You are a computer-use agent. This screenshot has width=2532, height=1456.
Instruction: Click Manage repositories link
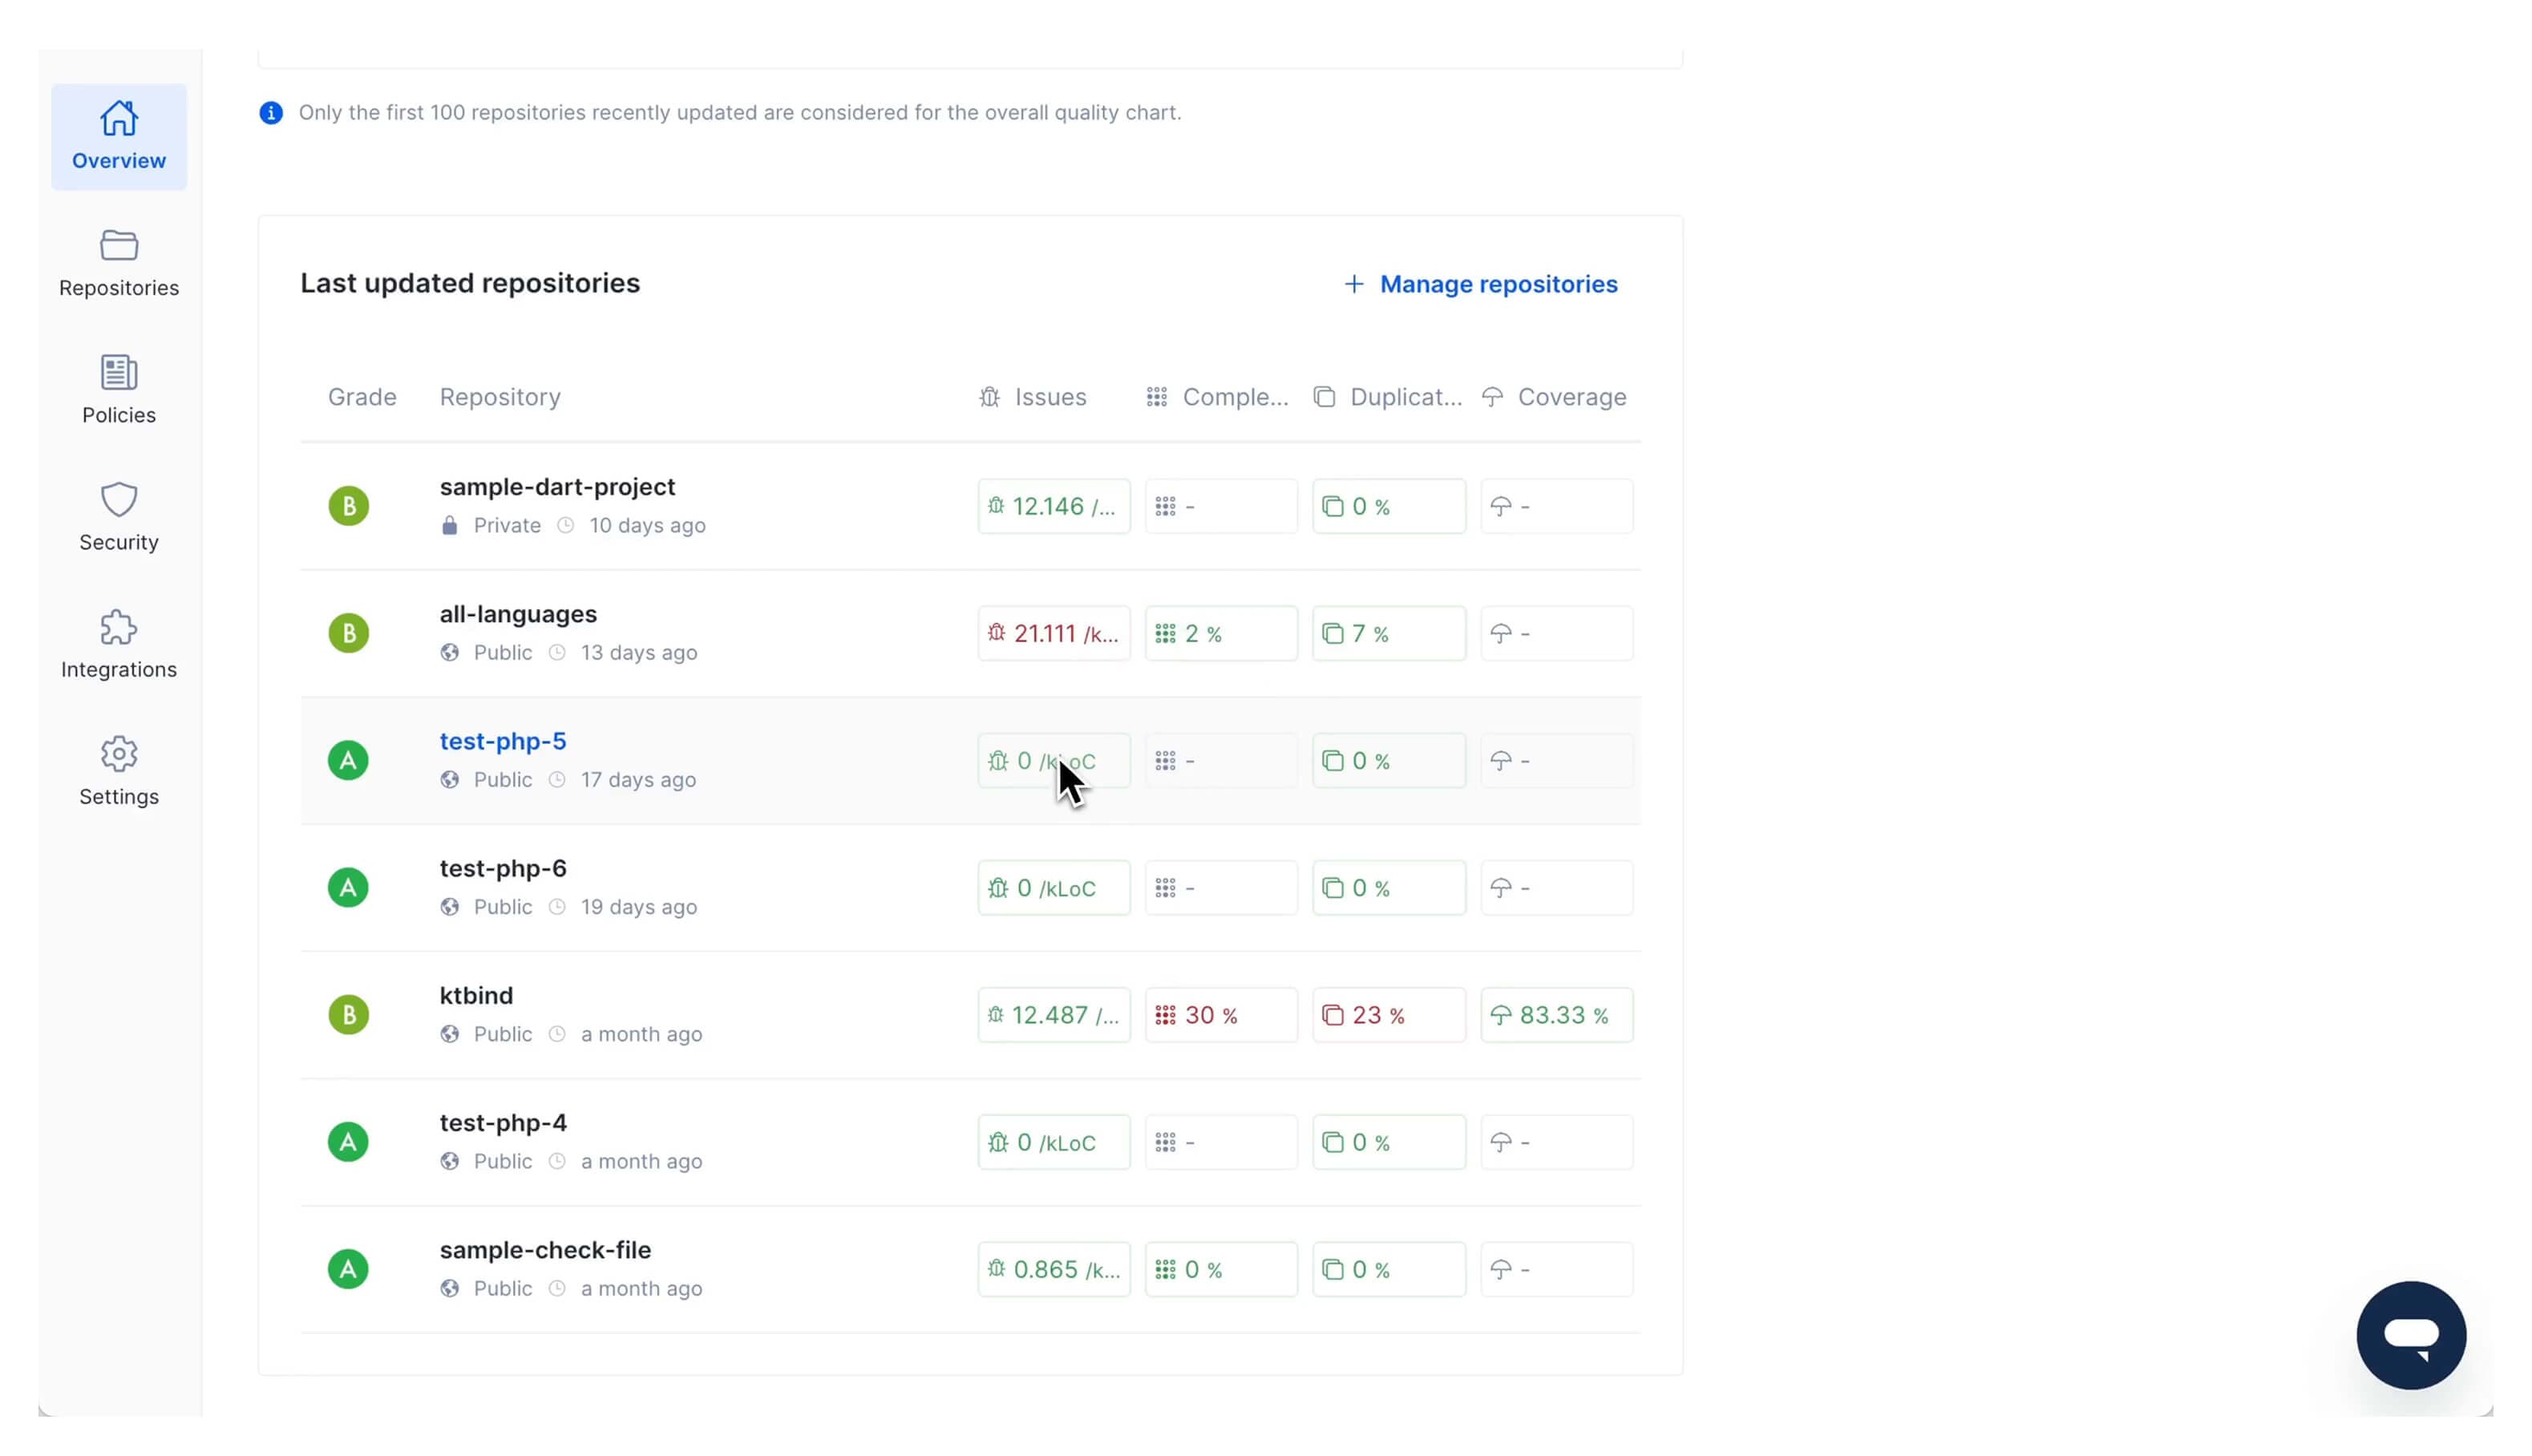click(x=1480, y=284)
